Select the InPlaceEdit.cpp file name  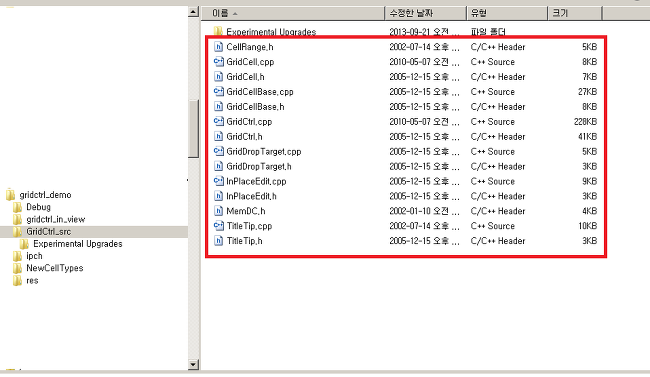(x=256, y=181)
